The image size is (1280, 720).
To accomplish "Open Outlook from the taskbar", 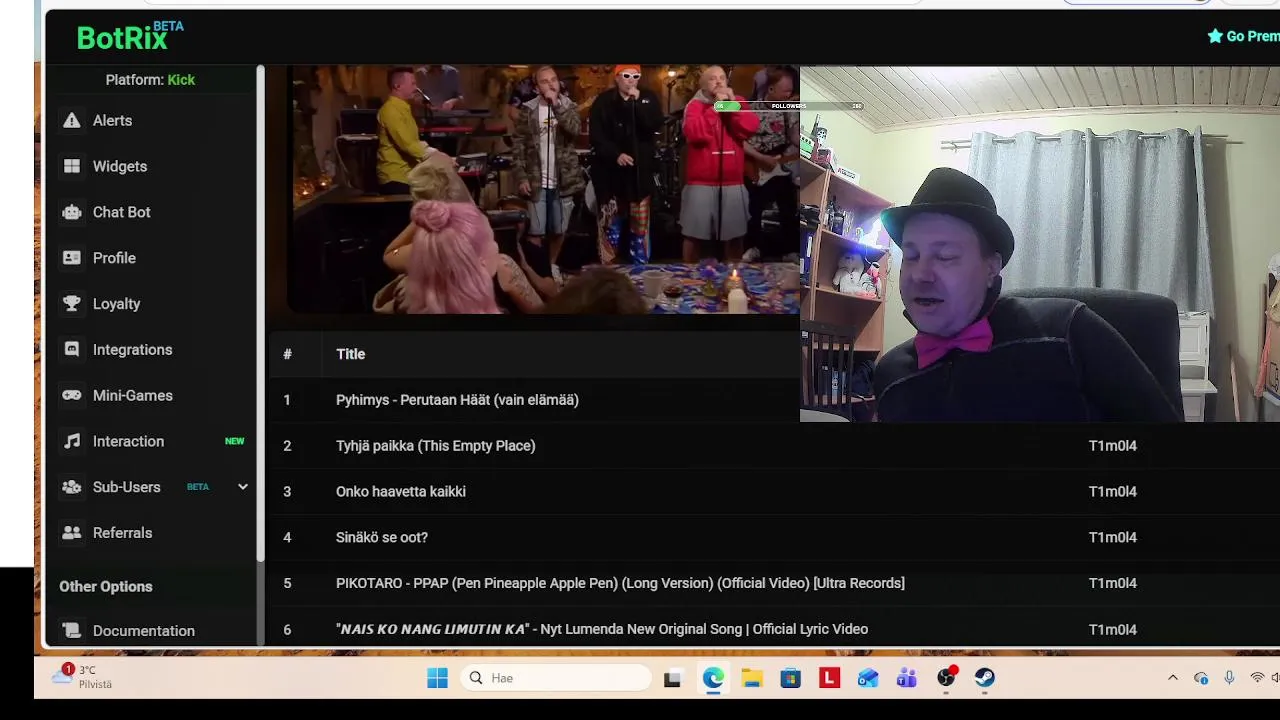I will [868, 678].
